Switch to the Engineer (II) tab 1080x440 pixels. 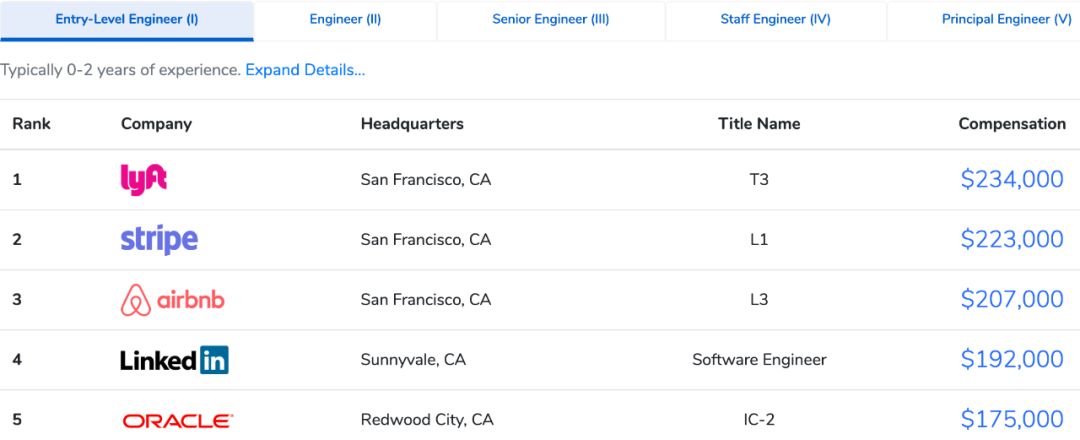click(x=345, y=20)
